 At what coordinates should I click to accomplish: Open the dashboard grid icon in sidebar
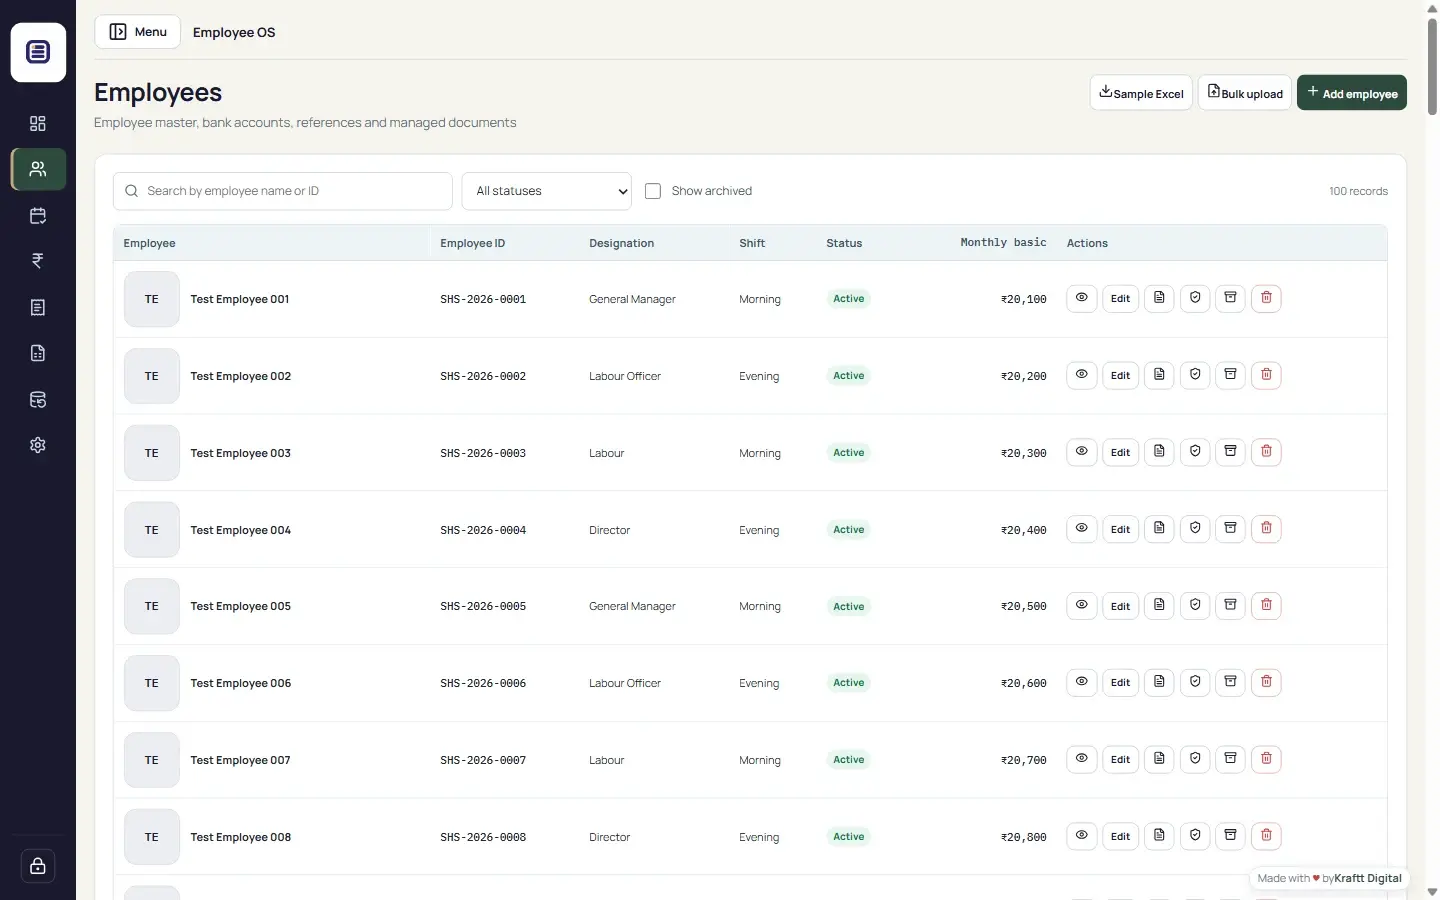coord(38,123)
